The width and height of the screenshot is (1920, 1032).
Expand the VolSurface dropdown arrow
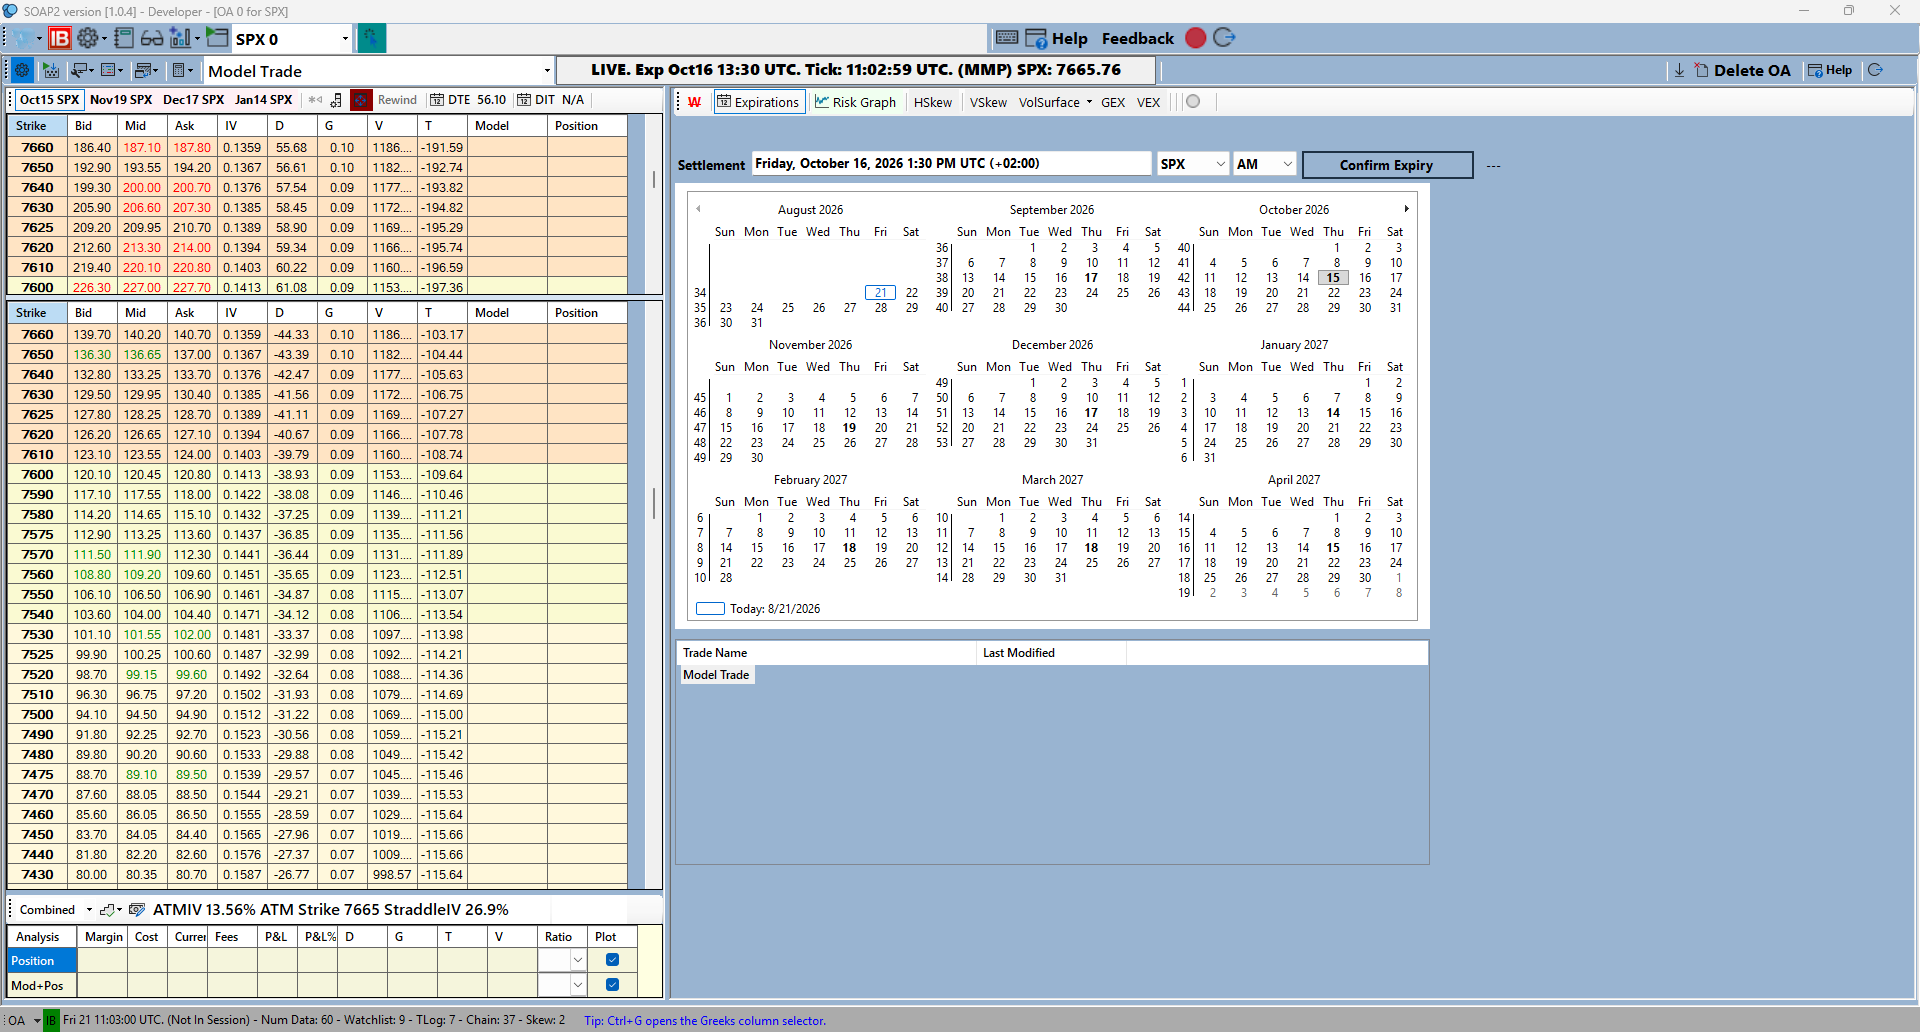coord(1089,102)
